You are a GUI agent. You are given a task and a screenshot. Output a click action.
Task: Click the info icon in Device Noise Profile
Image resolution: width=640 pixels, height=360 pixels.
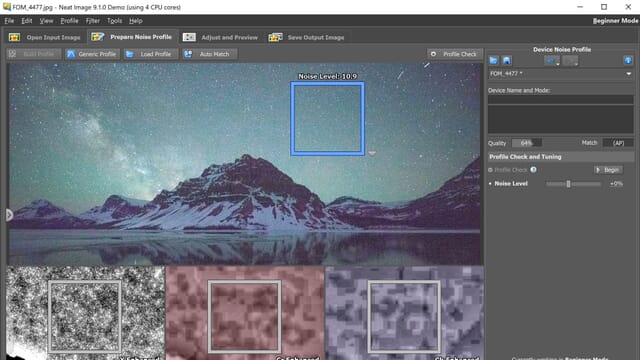pos(628,61)
